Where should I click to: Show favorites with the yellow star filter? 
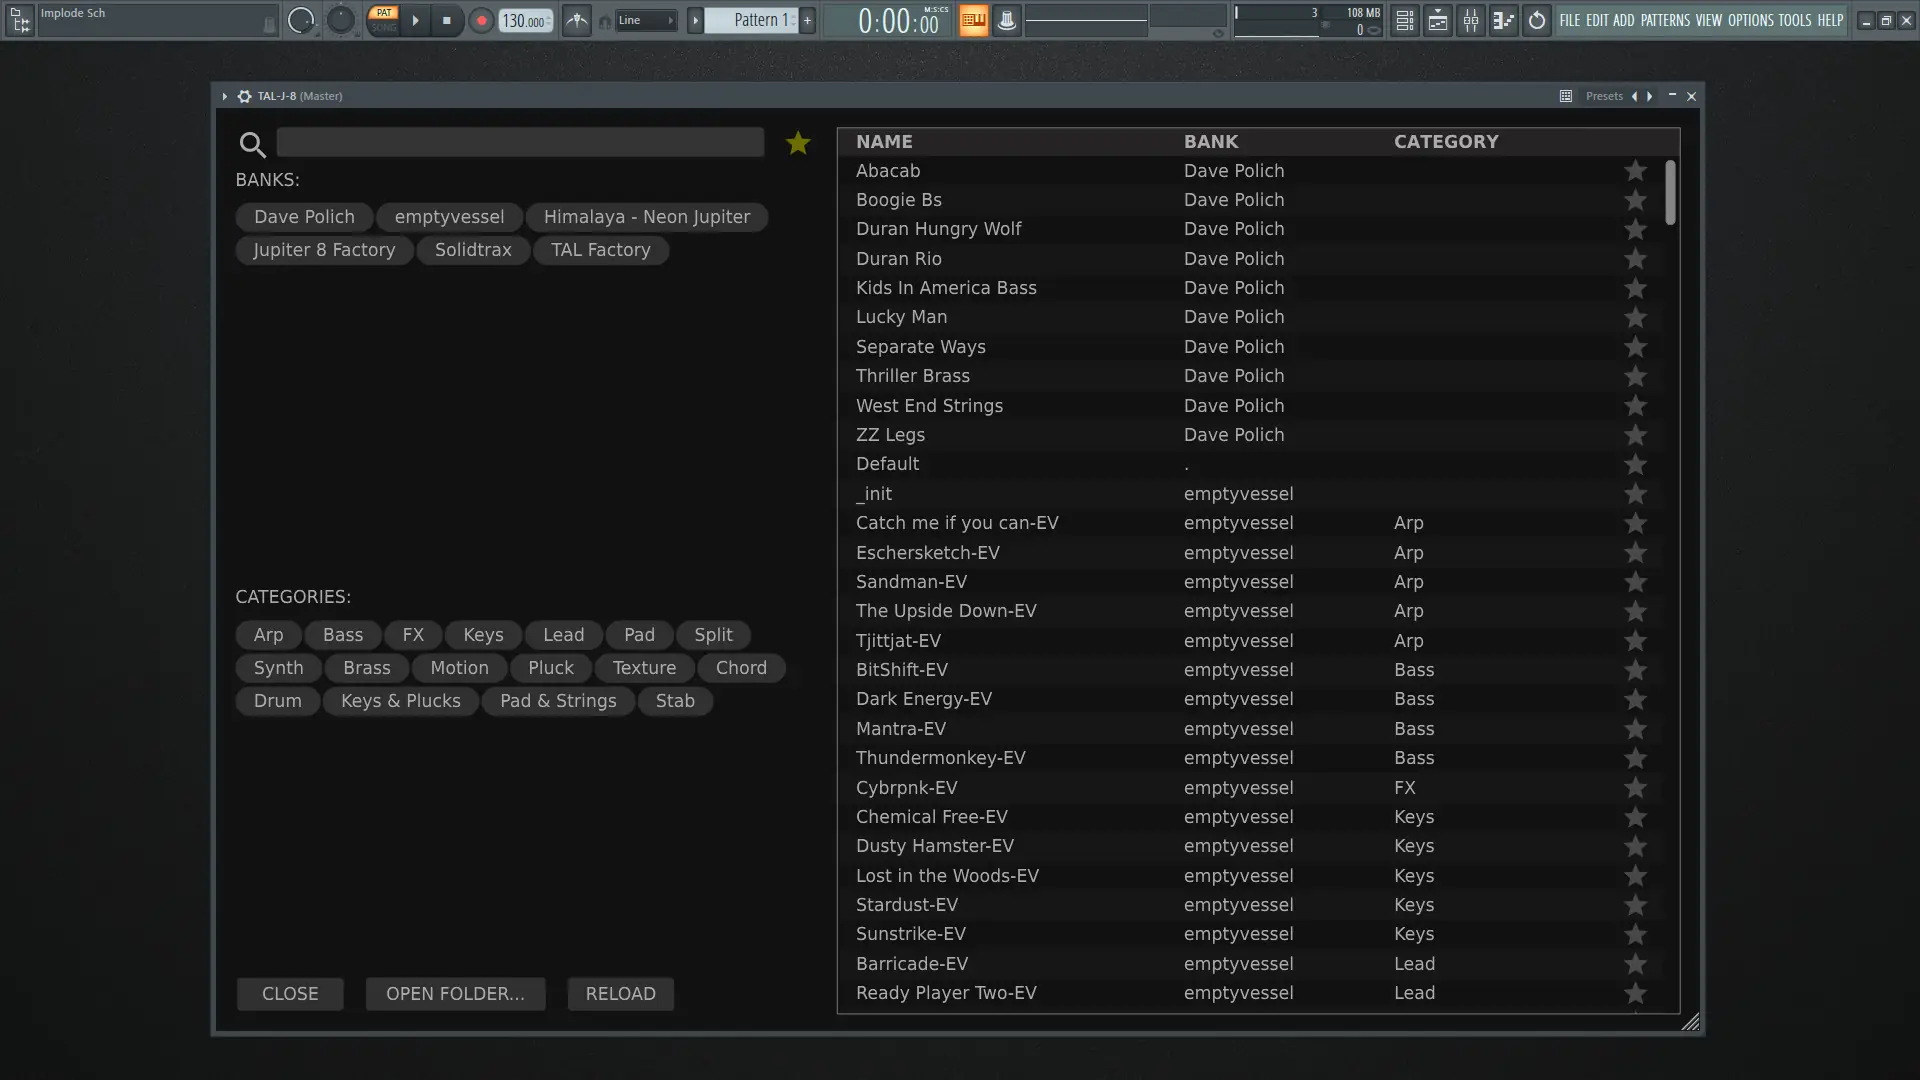[798, 144]
